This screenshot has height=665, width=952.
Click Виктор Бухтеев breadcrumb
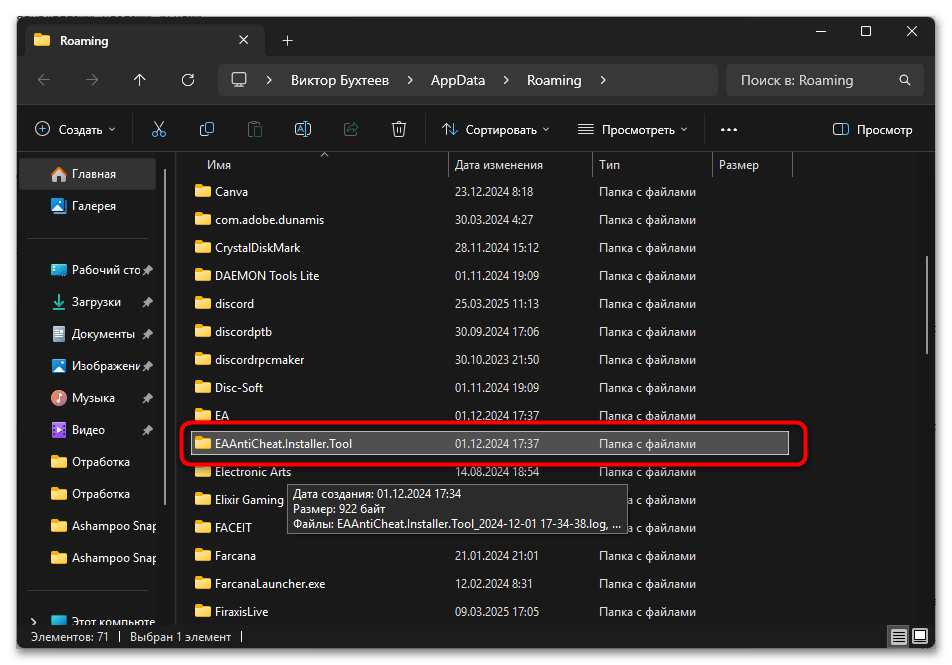pyautogui.click(x=339, y=80)
